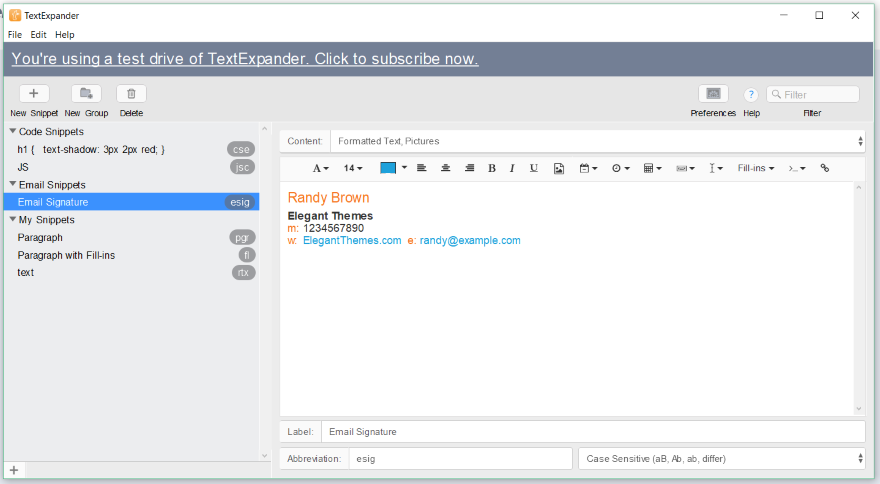This screenshot has width=880, height=484.
Task: Click the test drive subscribe link
Action: click(245, 58)
